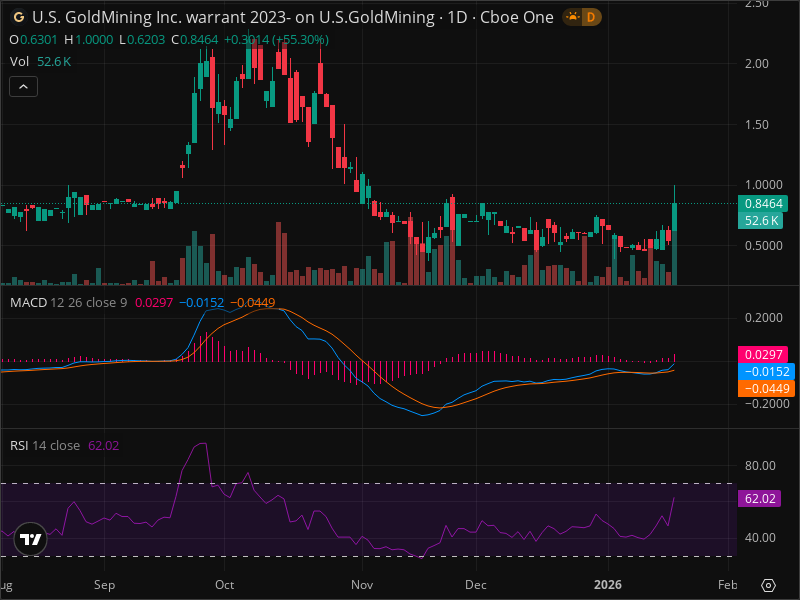Click the RSI 14 close legend
The height and width of the screenshot is (600, 800).
[x=45, y=445]
